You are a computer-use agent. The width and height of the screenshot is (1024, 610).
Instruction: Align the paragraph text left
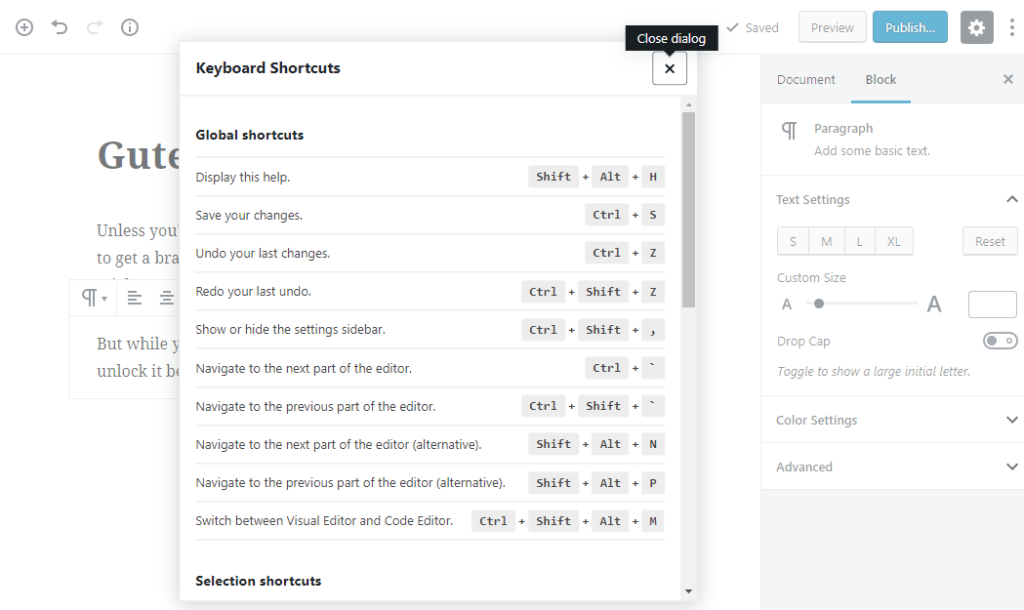click(x=135, y=298)
